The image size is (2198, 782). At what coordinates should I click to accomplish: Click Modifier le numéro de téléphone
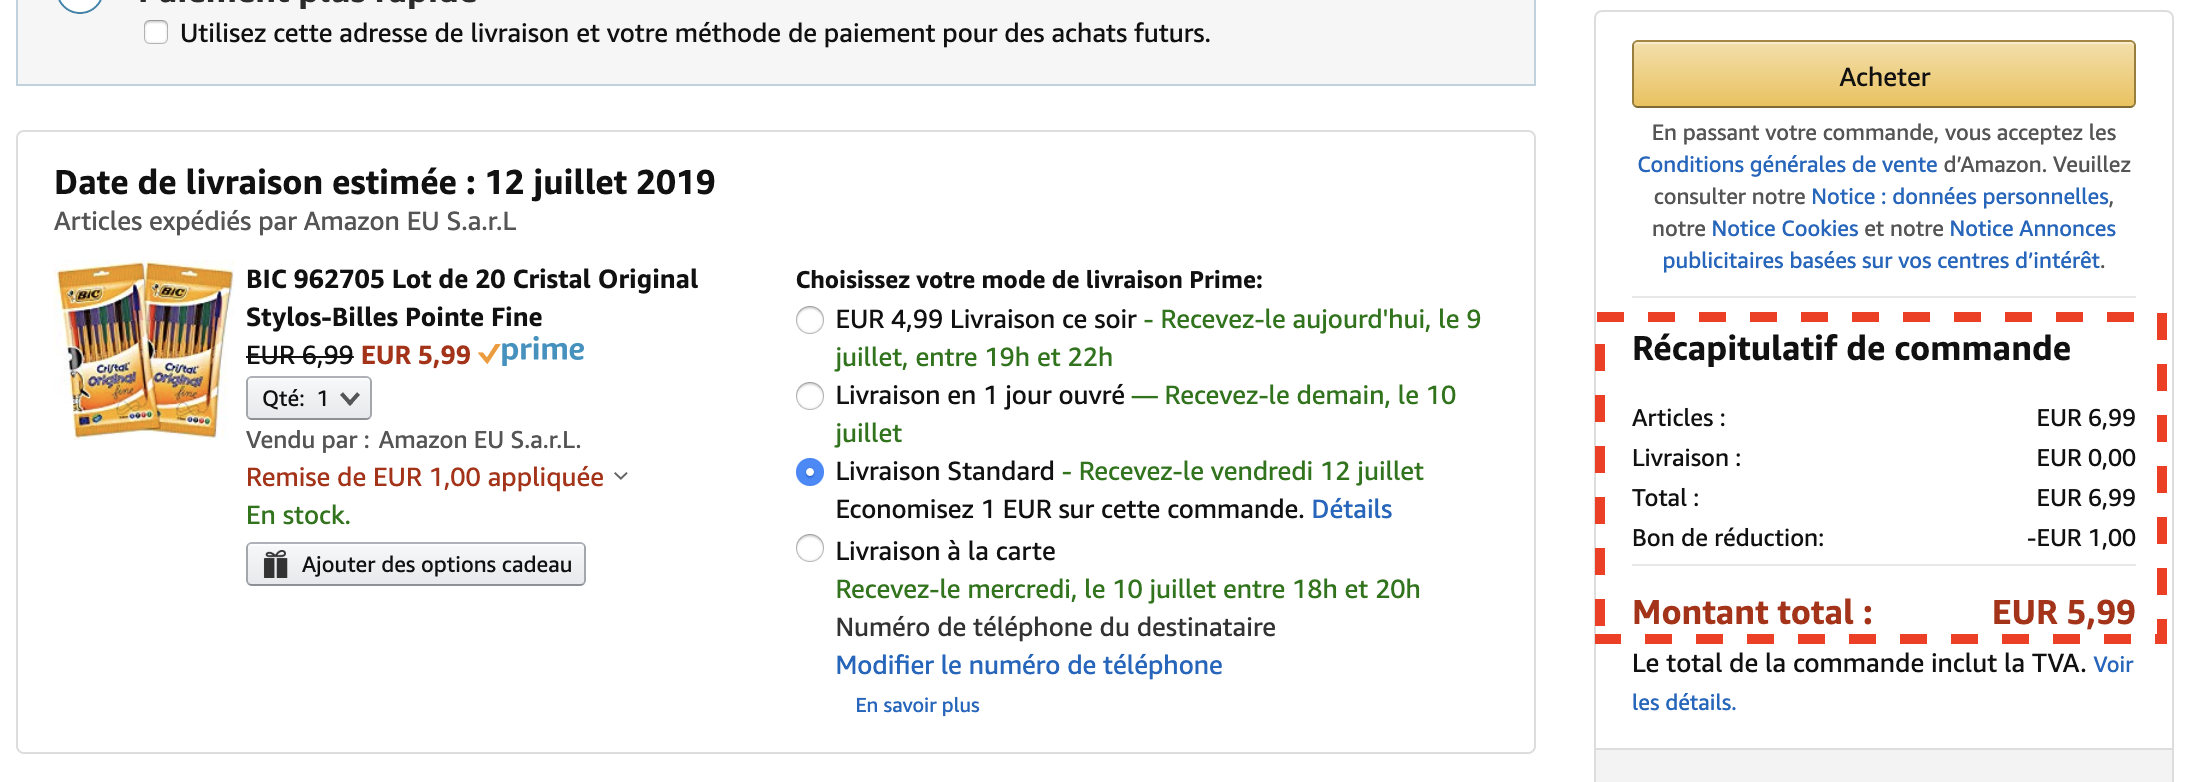(x=1029, y=665)
